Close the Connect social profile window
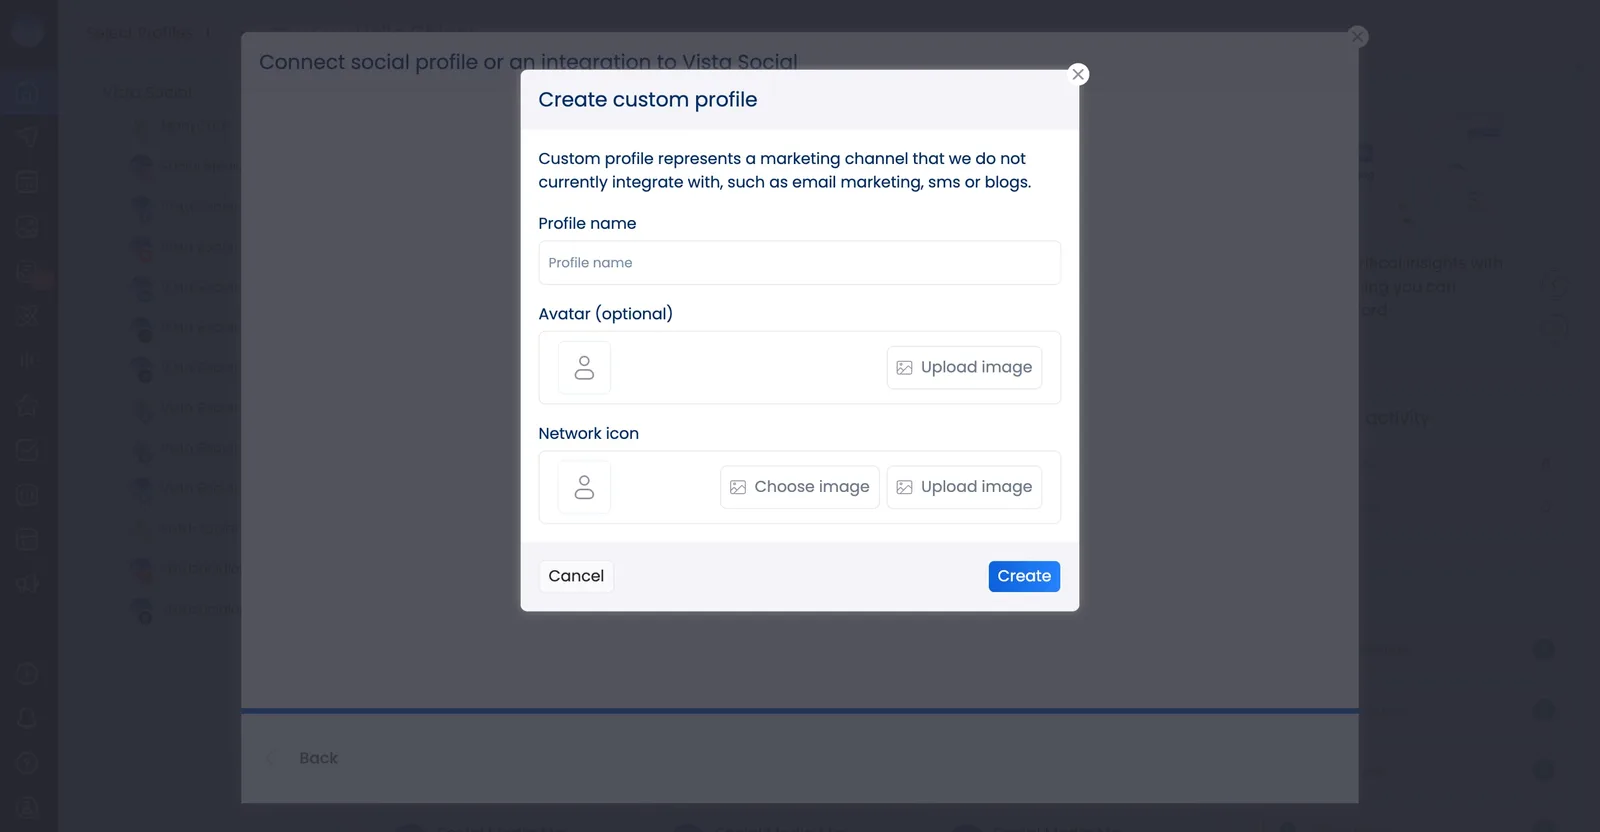The width and height of the screenshot is (1600, 832). 1357,37
